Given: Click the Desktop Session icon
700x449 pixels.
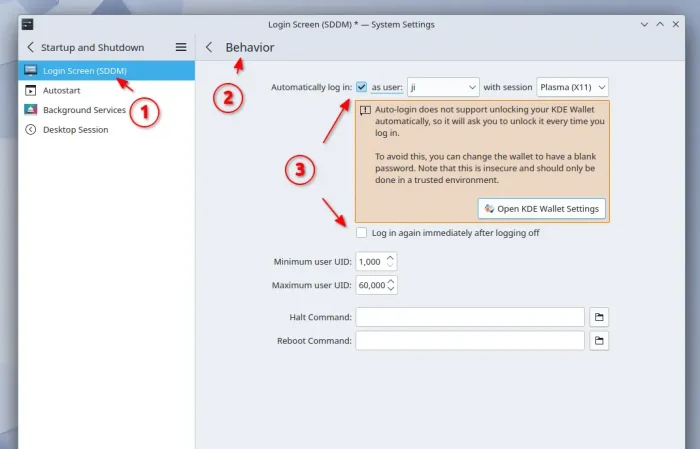Looking at the screenshot, I should coord(30,129).
